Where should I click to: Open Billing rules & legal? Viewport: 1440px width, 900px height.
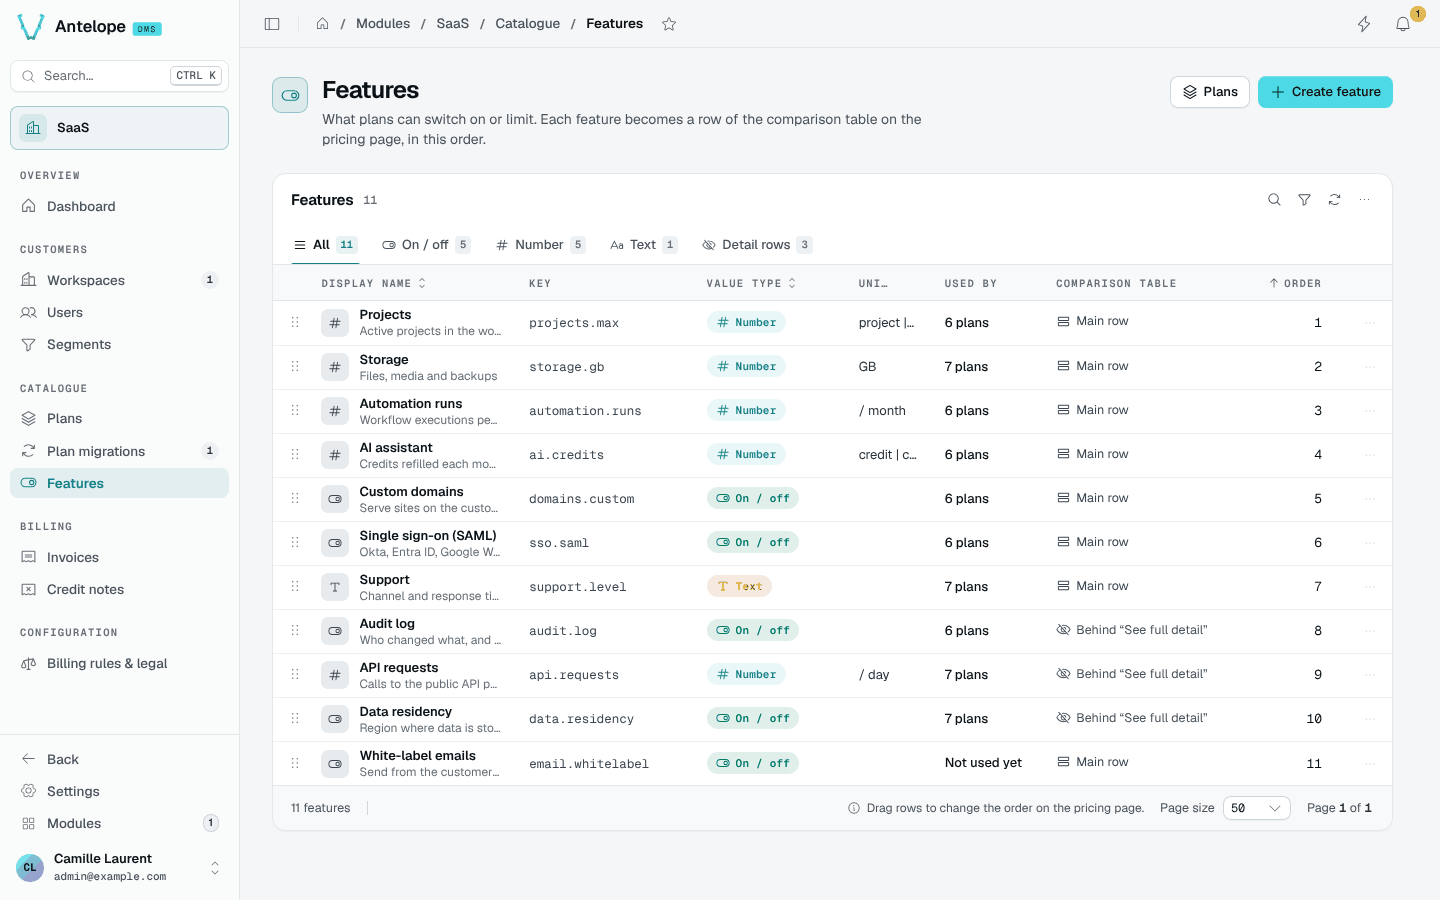[119, 663]
